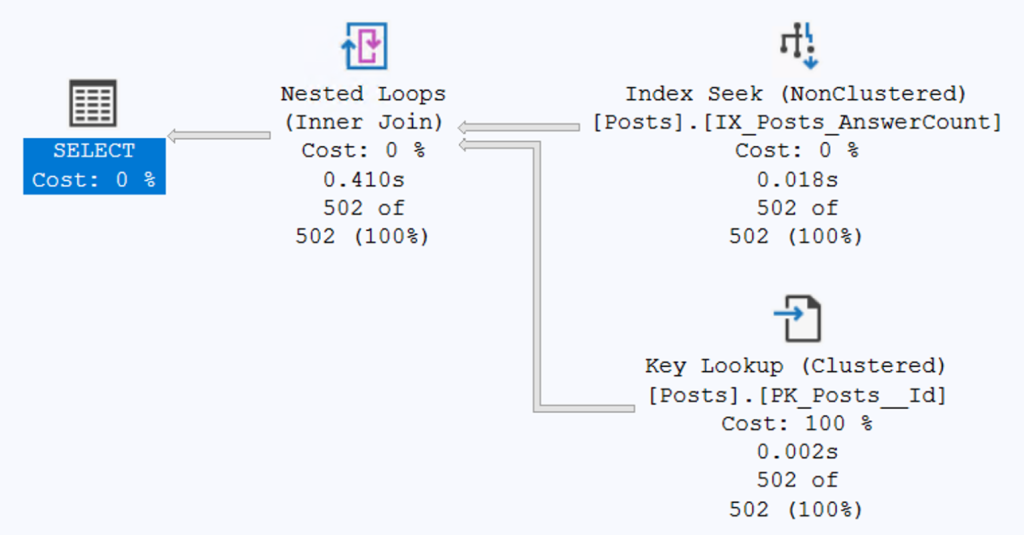Click the Index Seek operator icon
The image size is (1024, 535).
click(x=797, y=46)
